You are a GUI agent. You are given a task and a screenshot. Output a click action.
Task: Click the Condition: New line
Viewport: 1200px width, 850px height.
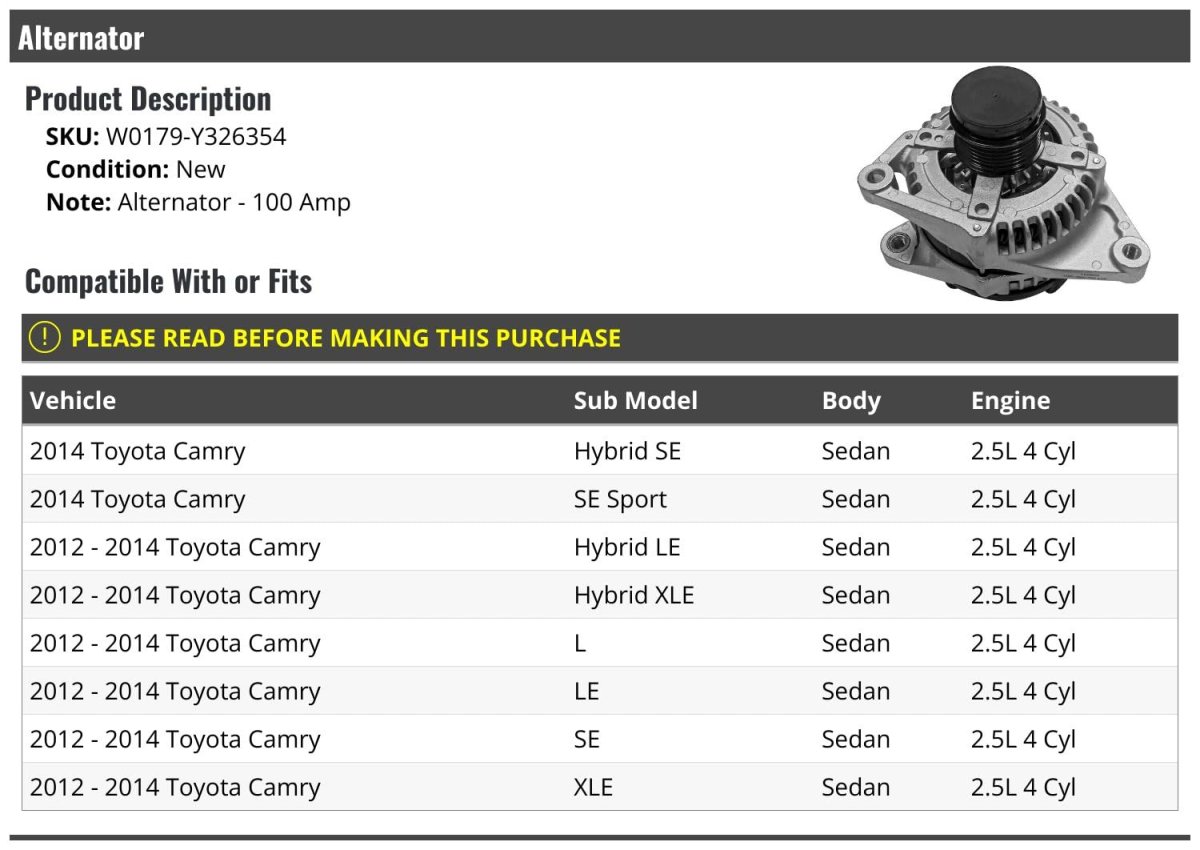(x=136, y=169)
